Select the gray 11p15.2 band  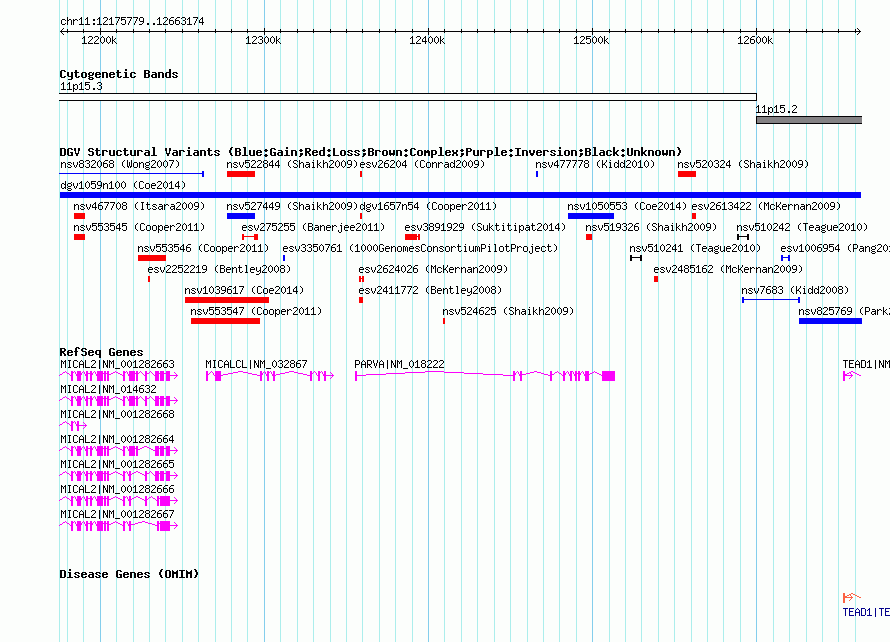(809, 120)
